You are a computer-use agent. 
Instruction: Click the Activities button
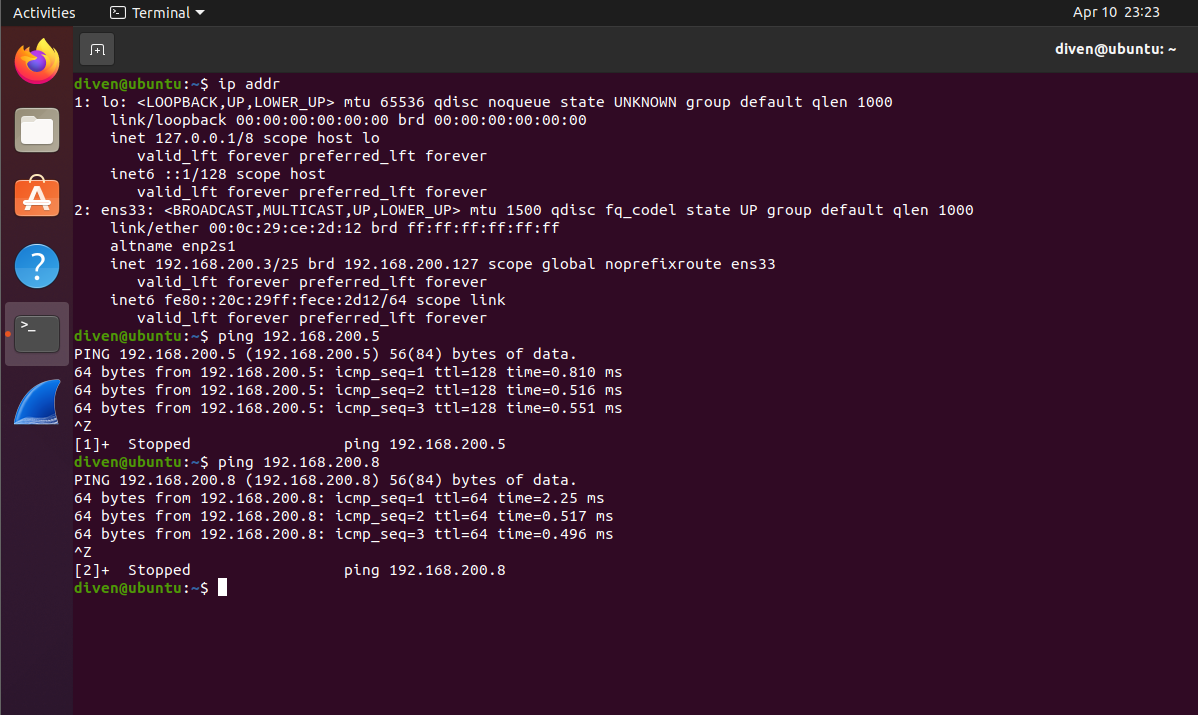point(44,13)
